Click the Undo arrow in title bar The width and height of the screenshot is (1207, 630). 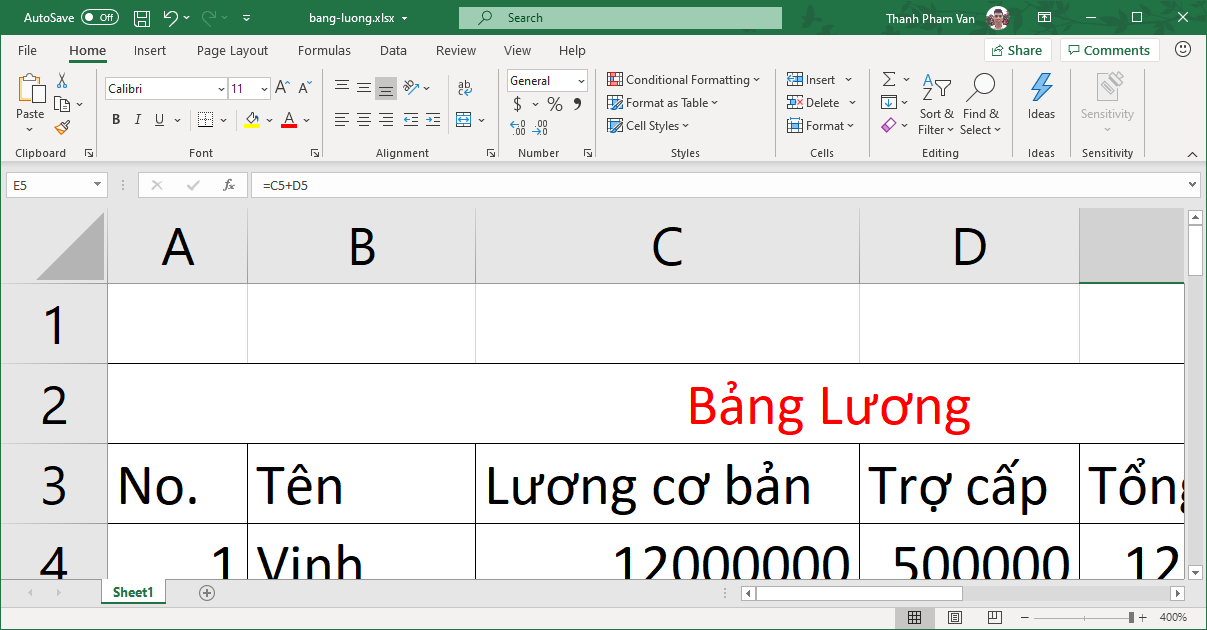170,18
